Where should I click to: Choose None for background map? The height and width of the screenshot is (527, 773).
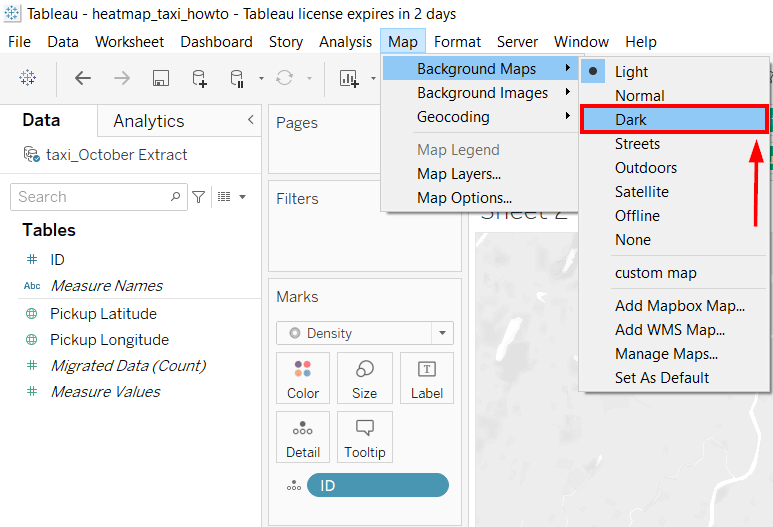(674, 240)
